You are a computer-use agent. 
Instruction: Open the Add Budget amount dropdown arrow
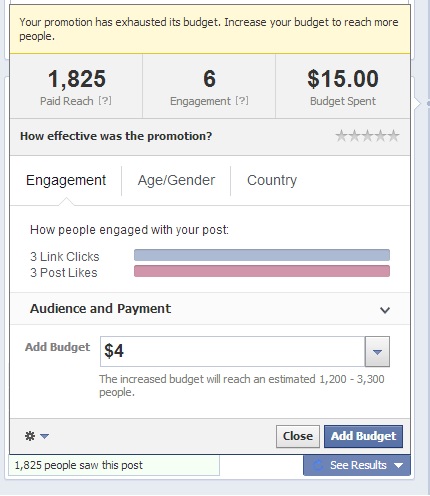click(x=377, y=352)
